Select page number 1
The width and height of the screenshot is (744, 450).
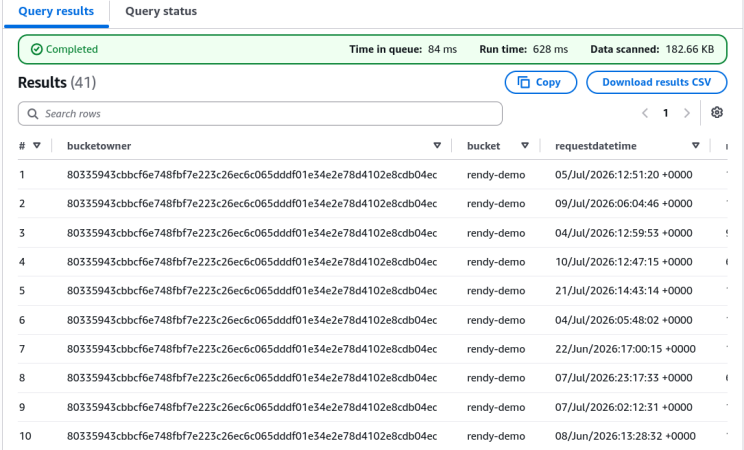pyautogui.click(x=666, y=113)
